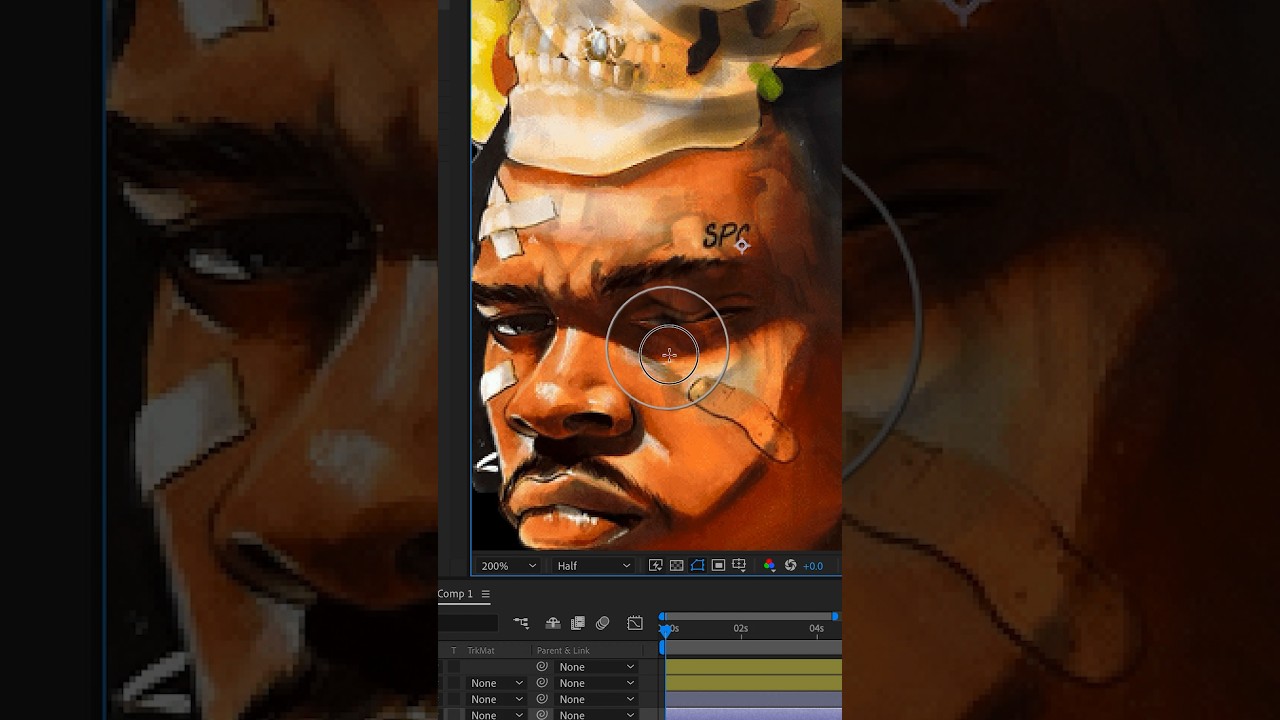1280x720 pixels.
Task: Click the Region of Interest icon
Action: (x=718, y=566)
